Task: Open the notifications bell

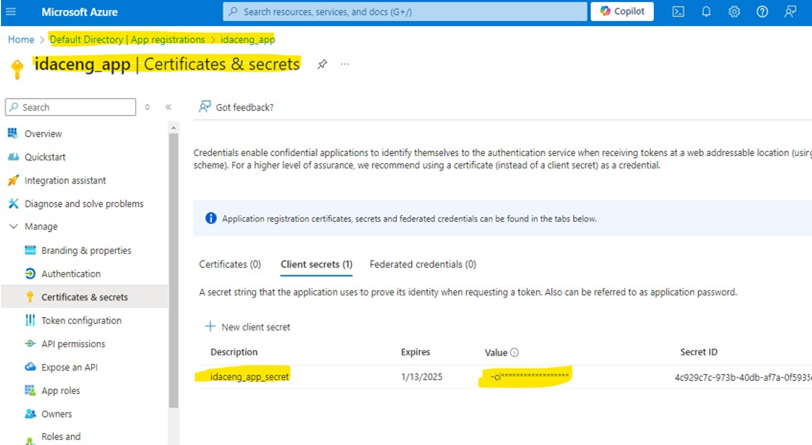Action: [x=706, y=12]
